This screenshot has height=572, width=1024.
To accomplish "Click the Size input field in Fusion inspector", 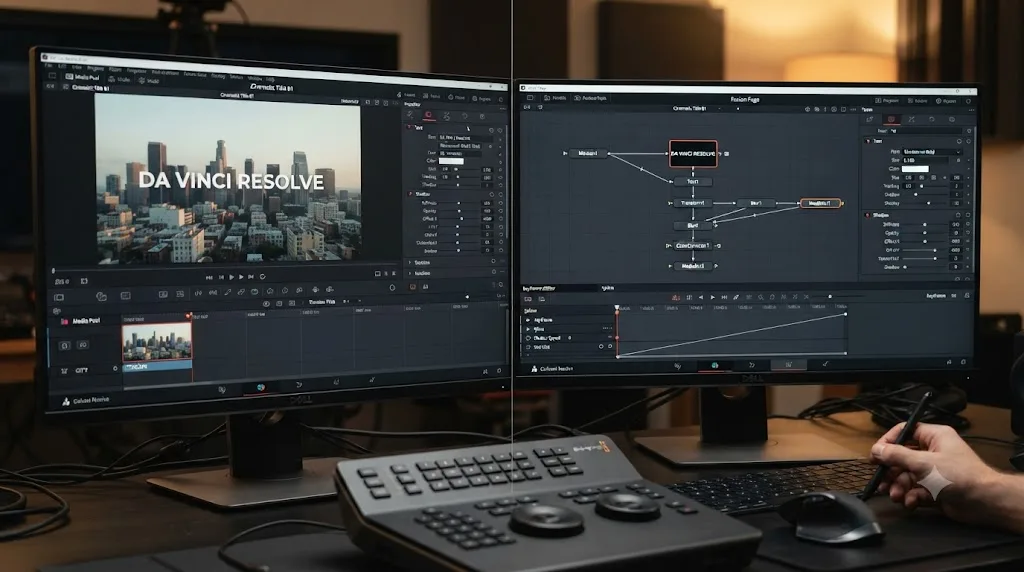I will 924,160.
